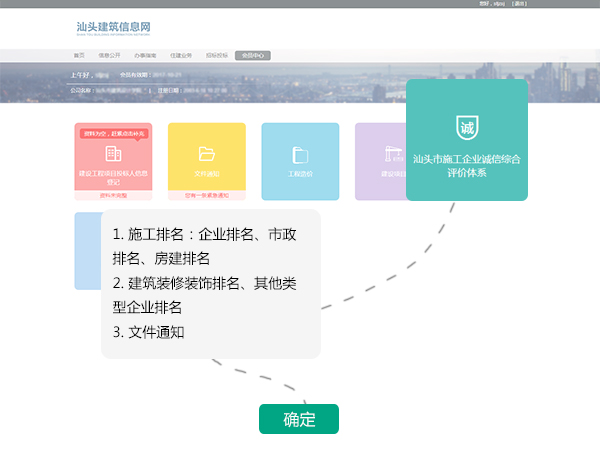The height and width of the screenshot is (450, 600).
Task: Click the folder icon on the yellow tile
Action: [x=207, y=154]
